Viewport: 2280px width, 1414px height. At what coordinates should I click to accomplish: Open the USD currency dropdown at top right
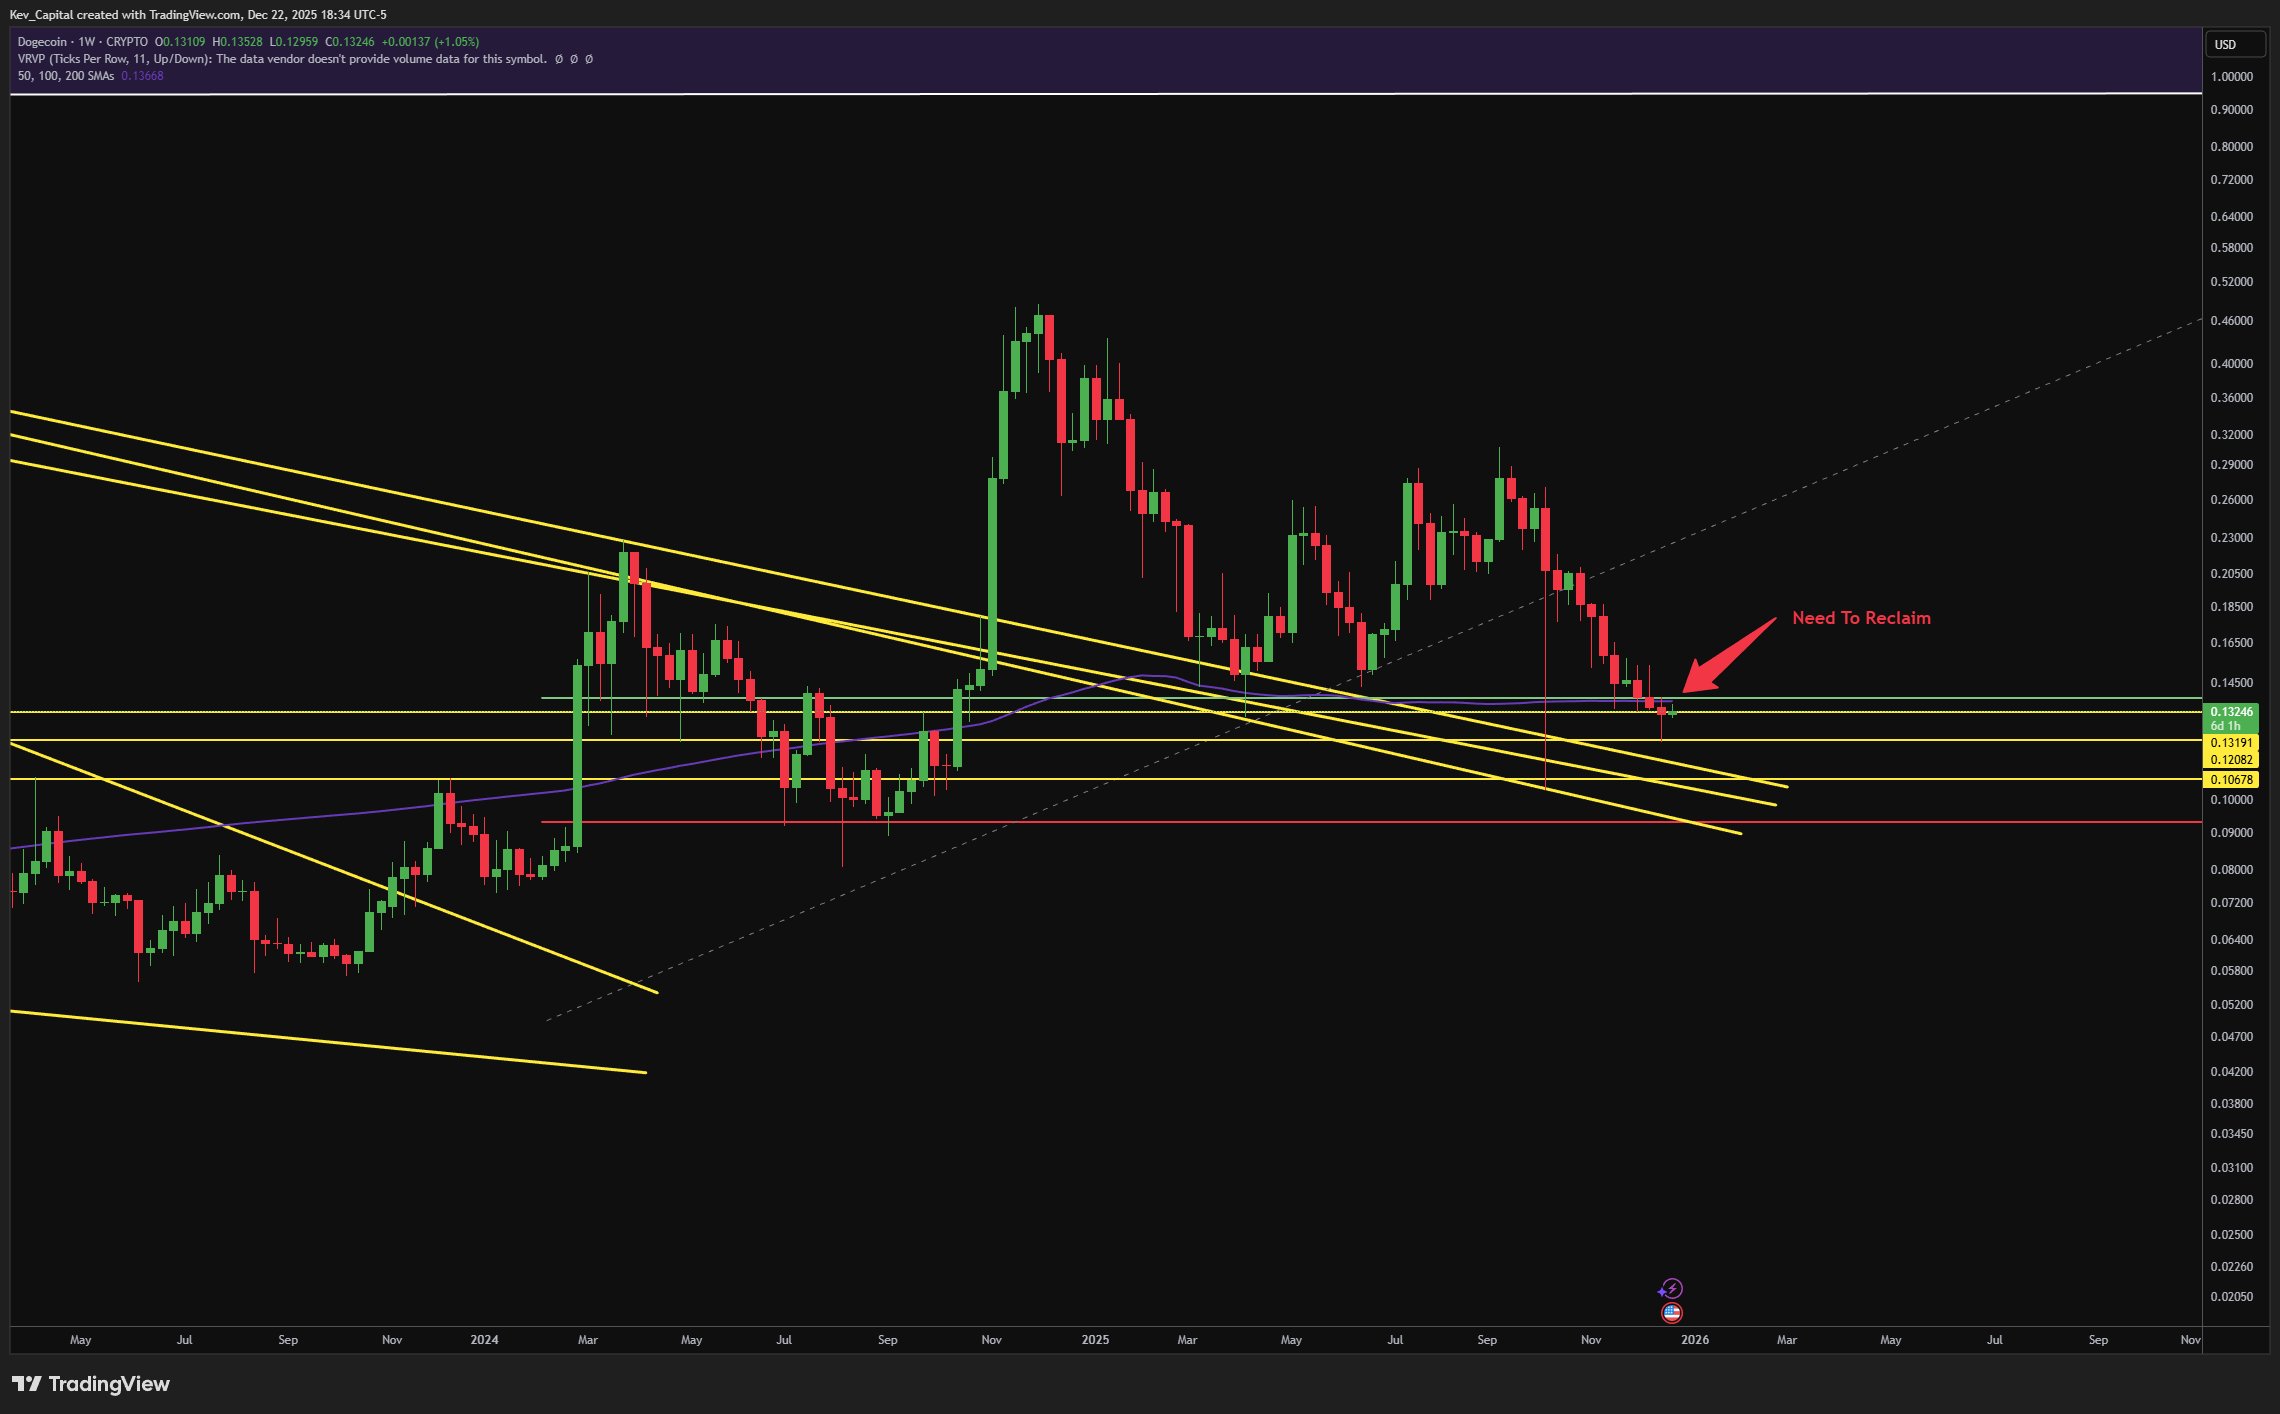coord(2236,44)
